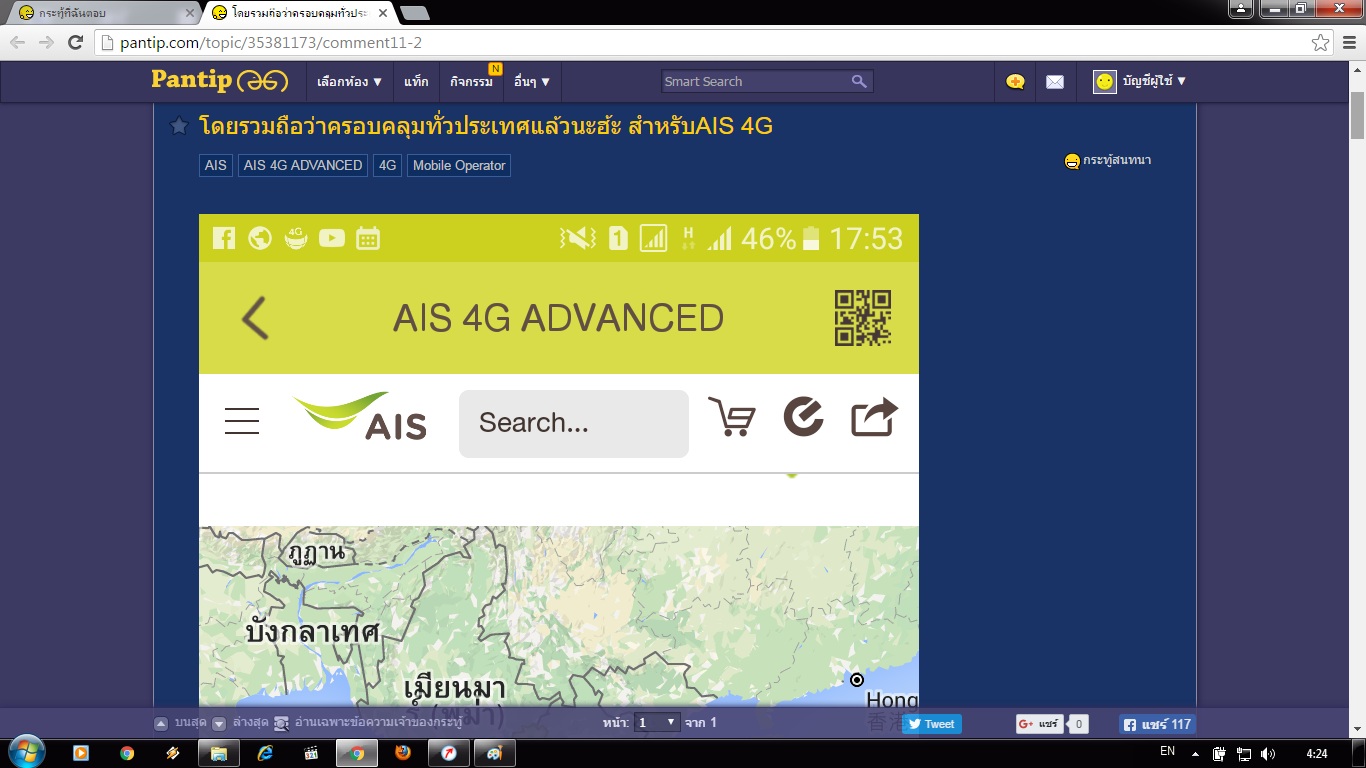Share on Facebook button showing 117
1366x768 pixels.
[x=1156, y=724]
